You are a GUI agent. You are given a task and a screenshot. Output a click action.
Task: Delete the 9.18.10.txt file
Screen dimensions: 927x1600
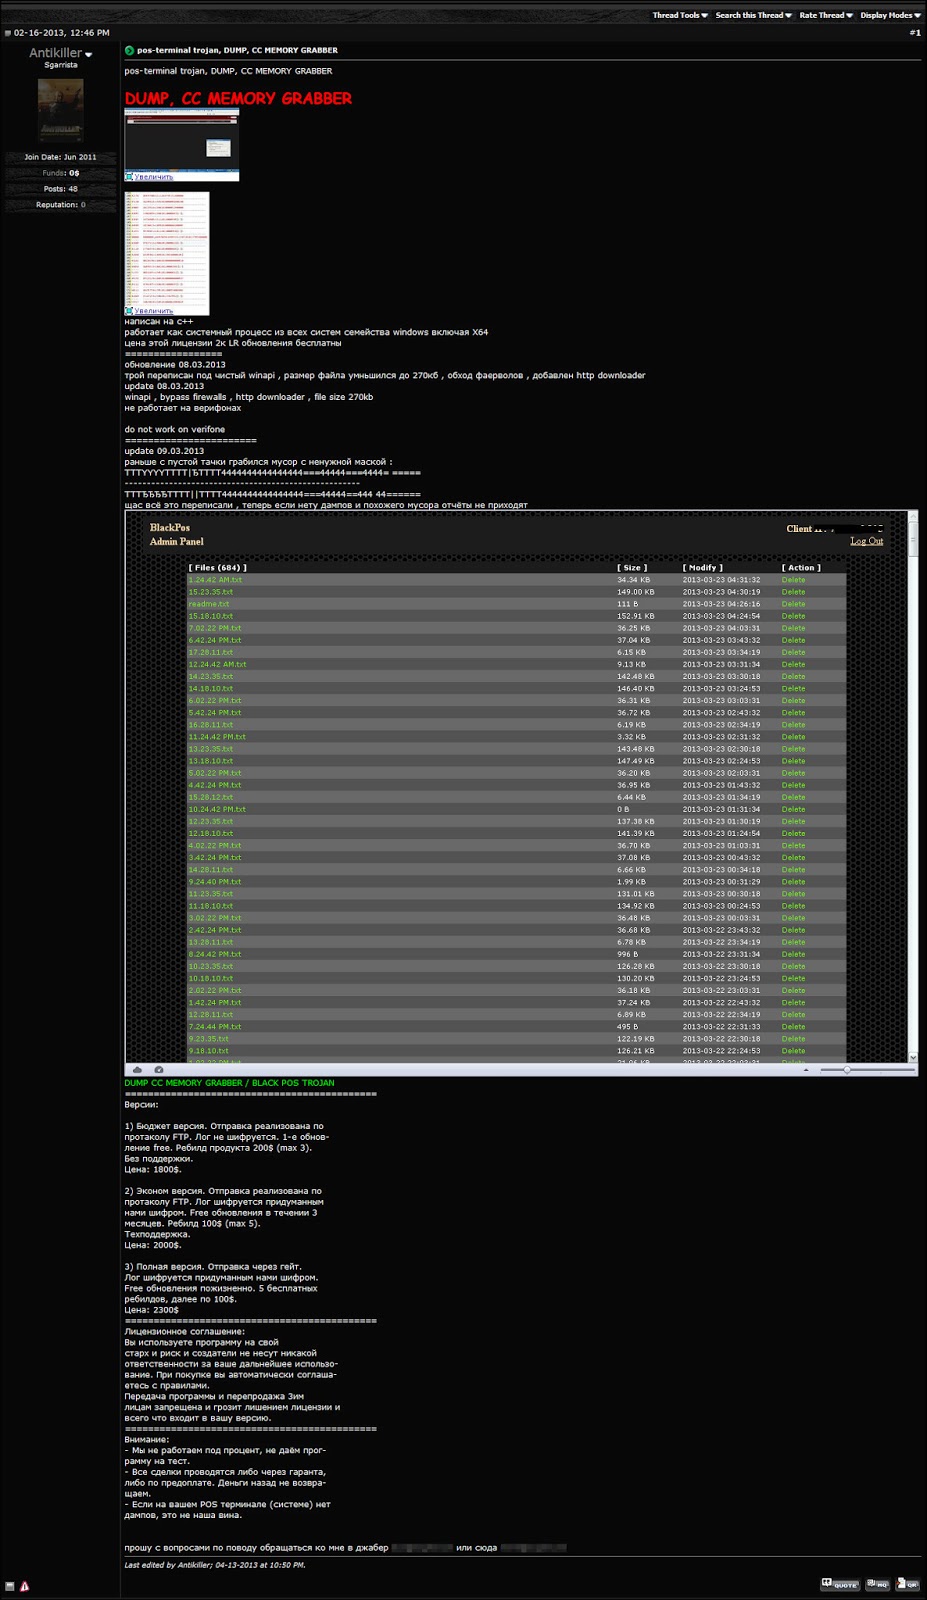[793, 1051]
